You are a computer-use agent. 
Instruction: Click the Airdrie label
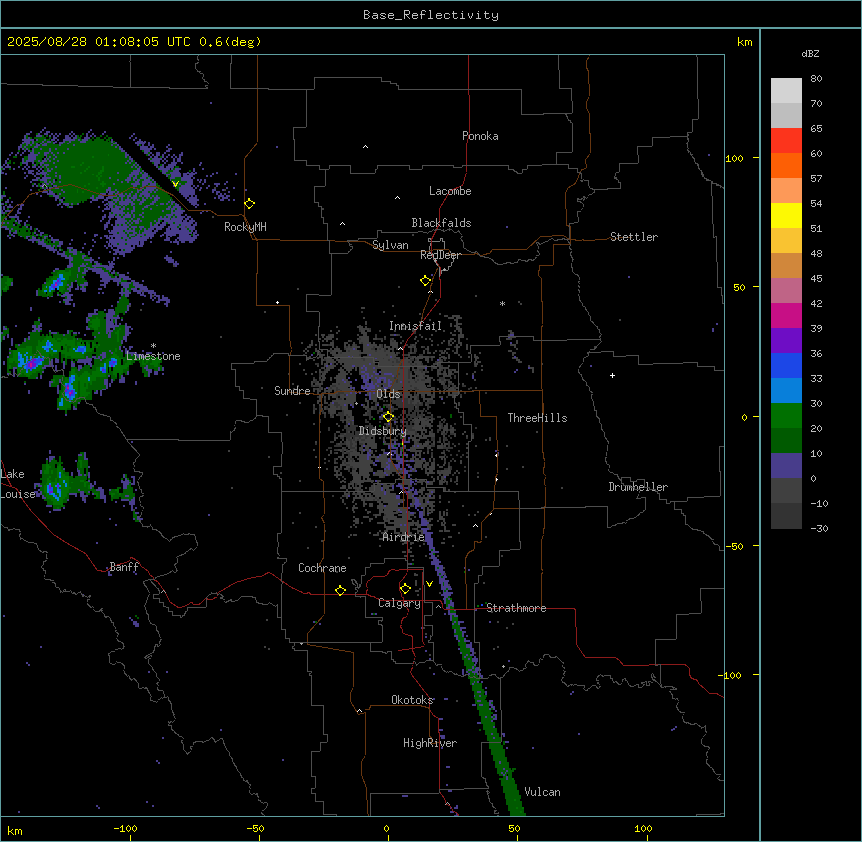(404, 537)
